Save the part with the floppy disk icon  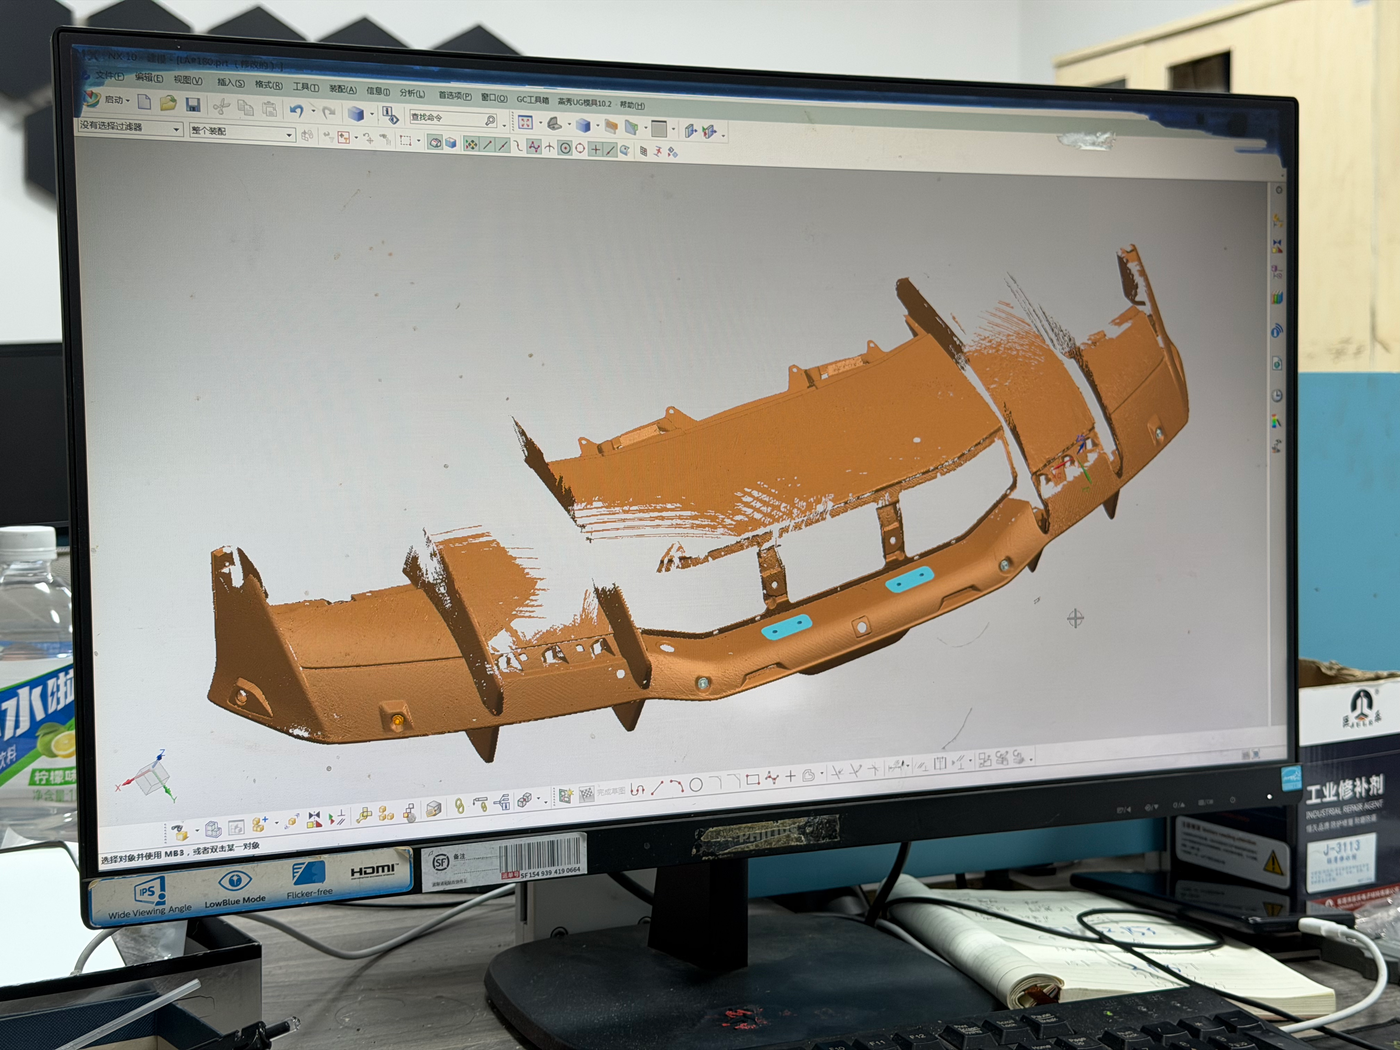[193, 104]
